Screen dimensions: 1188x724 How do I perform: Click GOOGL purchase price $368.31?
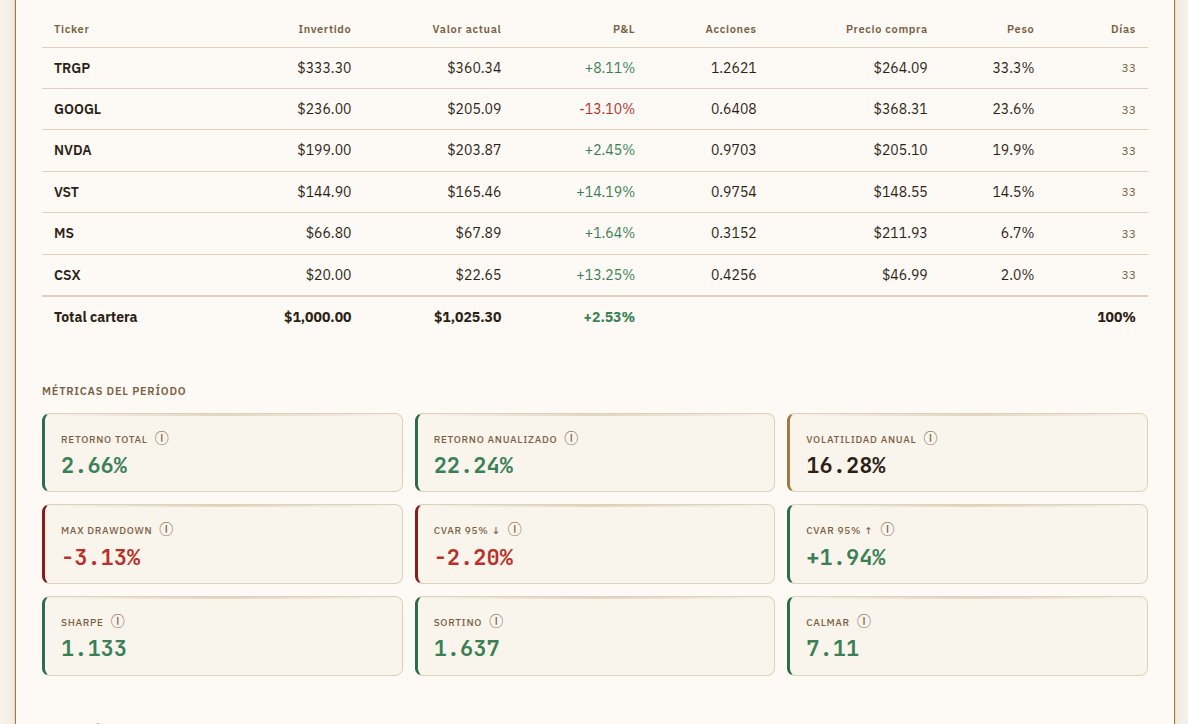point(900,109)
